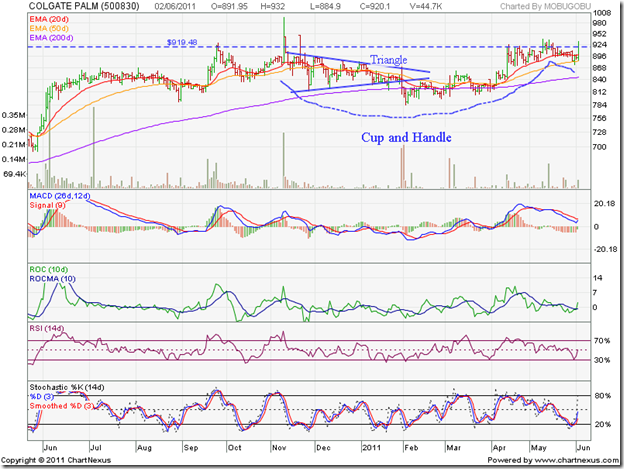Click the Signal (9) legend label

pos(47,205)
